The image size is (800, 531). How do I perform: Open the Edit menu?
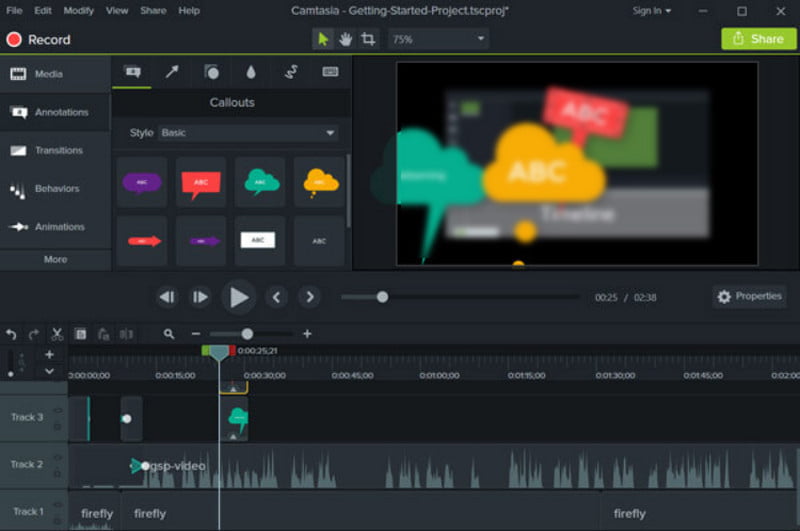pos(43,11)
